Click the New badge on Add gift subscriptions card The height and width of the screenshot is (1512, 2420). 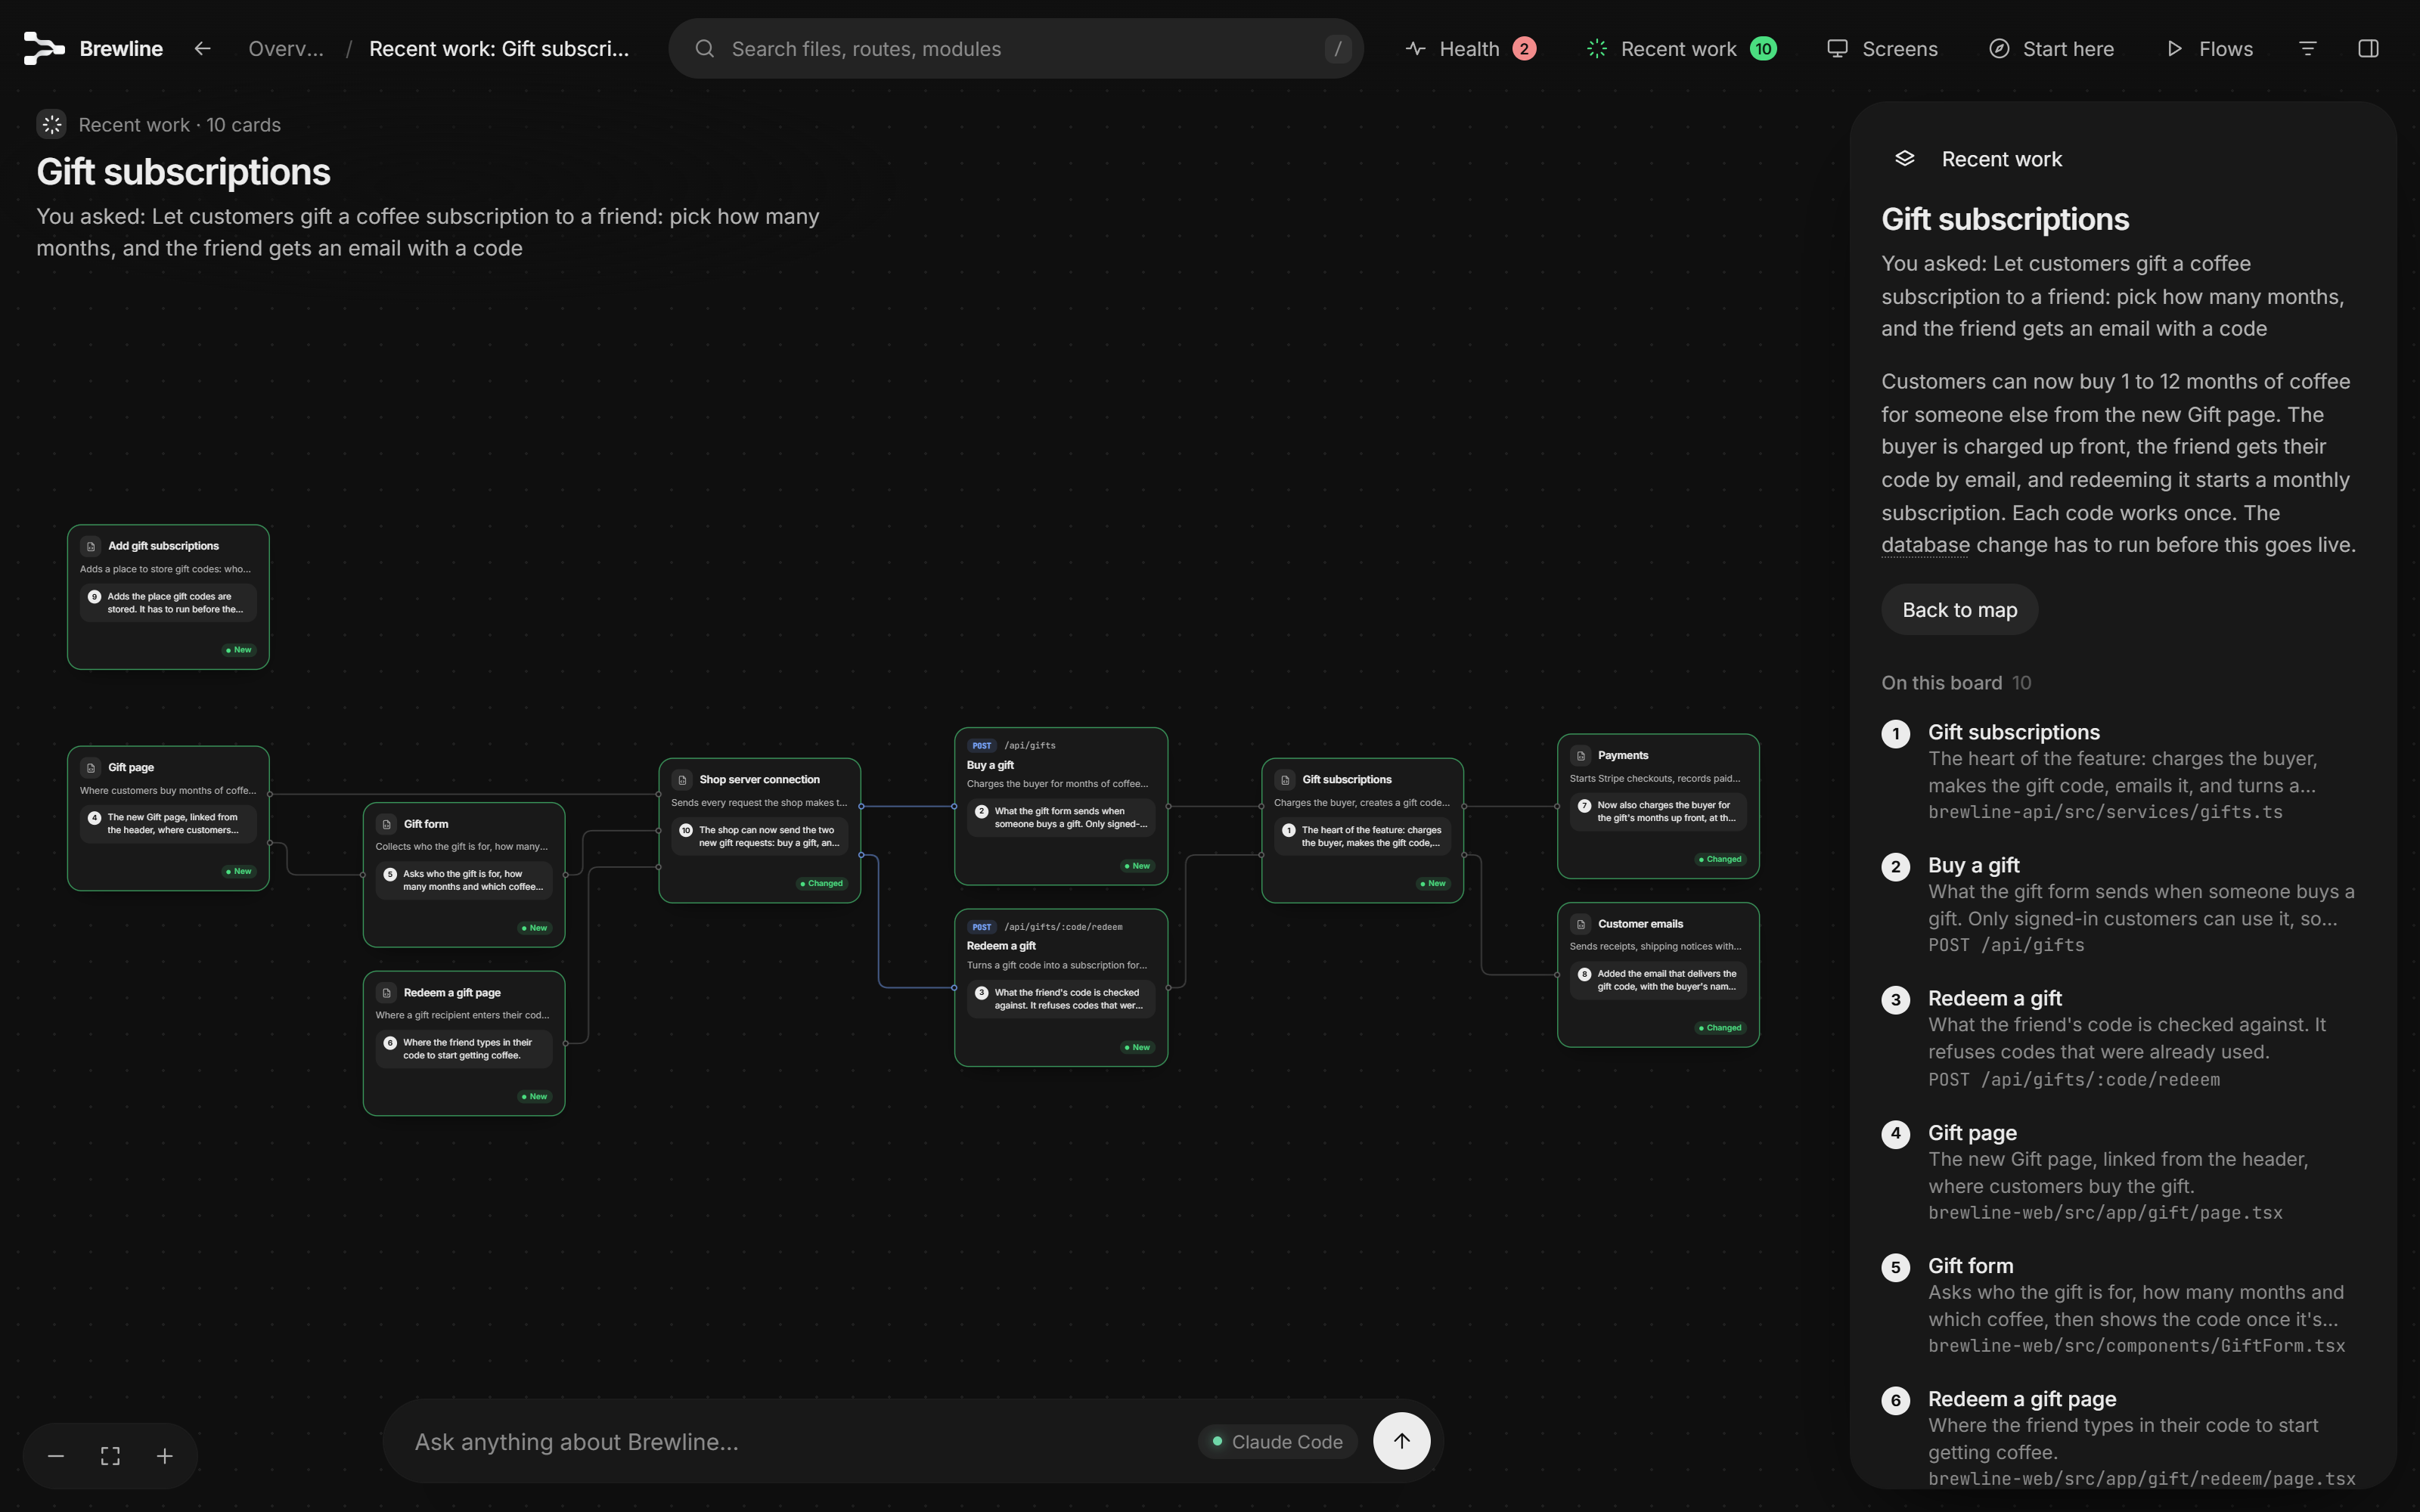[x=238, y=650]
